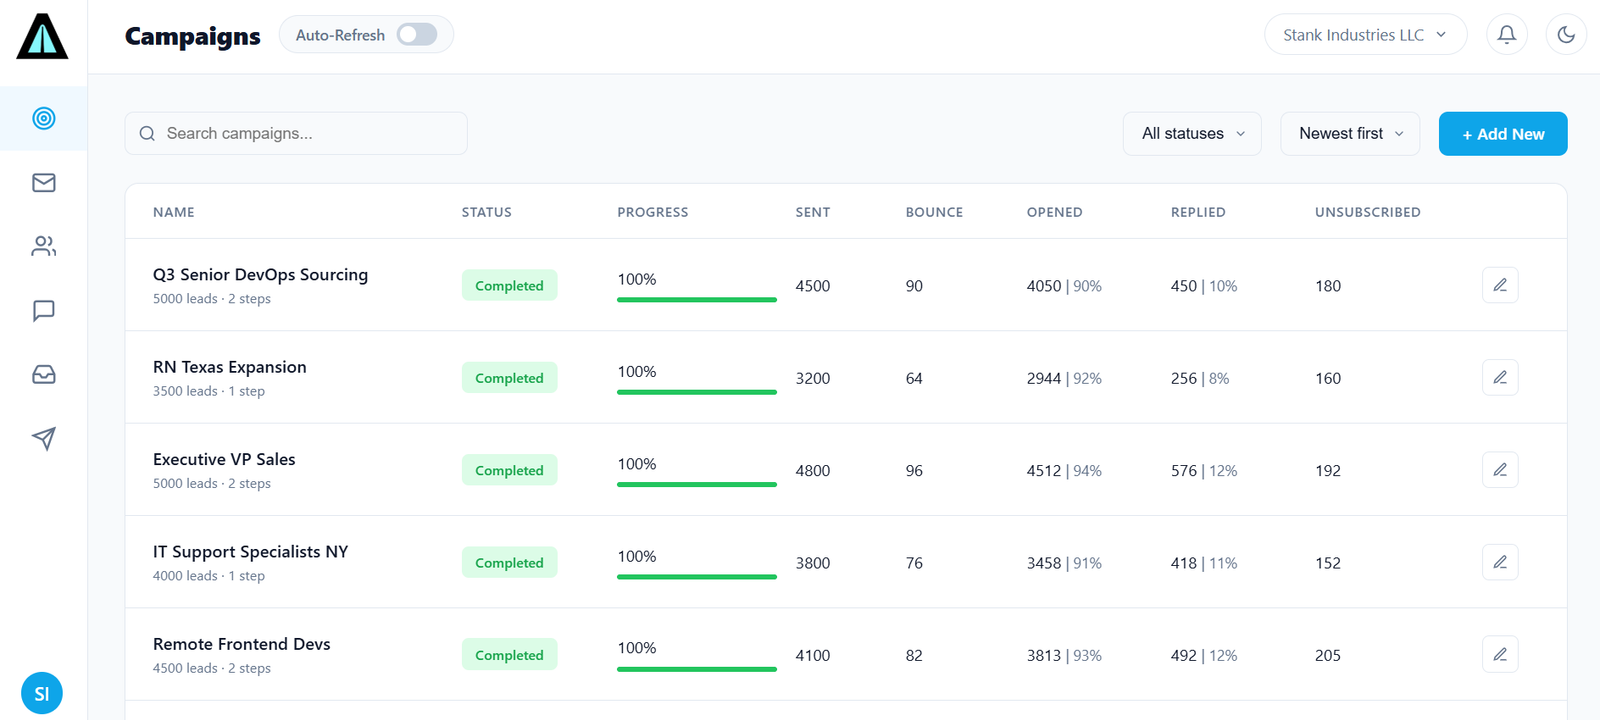This screenshot has width=1600, height=720.
Task: Click '5000 leads · 2 steps' under Q3 Senior DevOps
Action: [x=212, y=299]
